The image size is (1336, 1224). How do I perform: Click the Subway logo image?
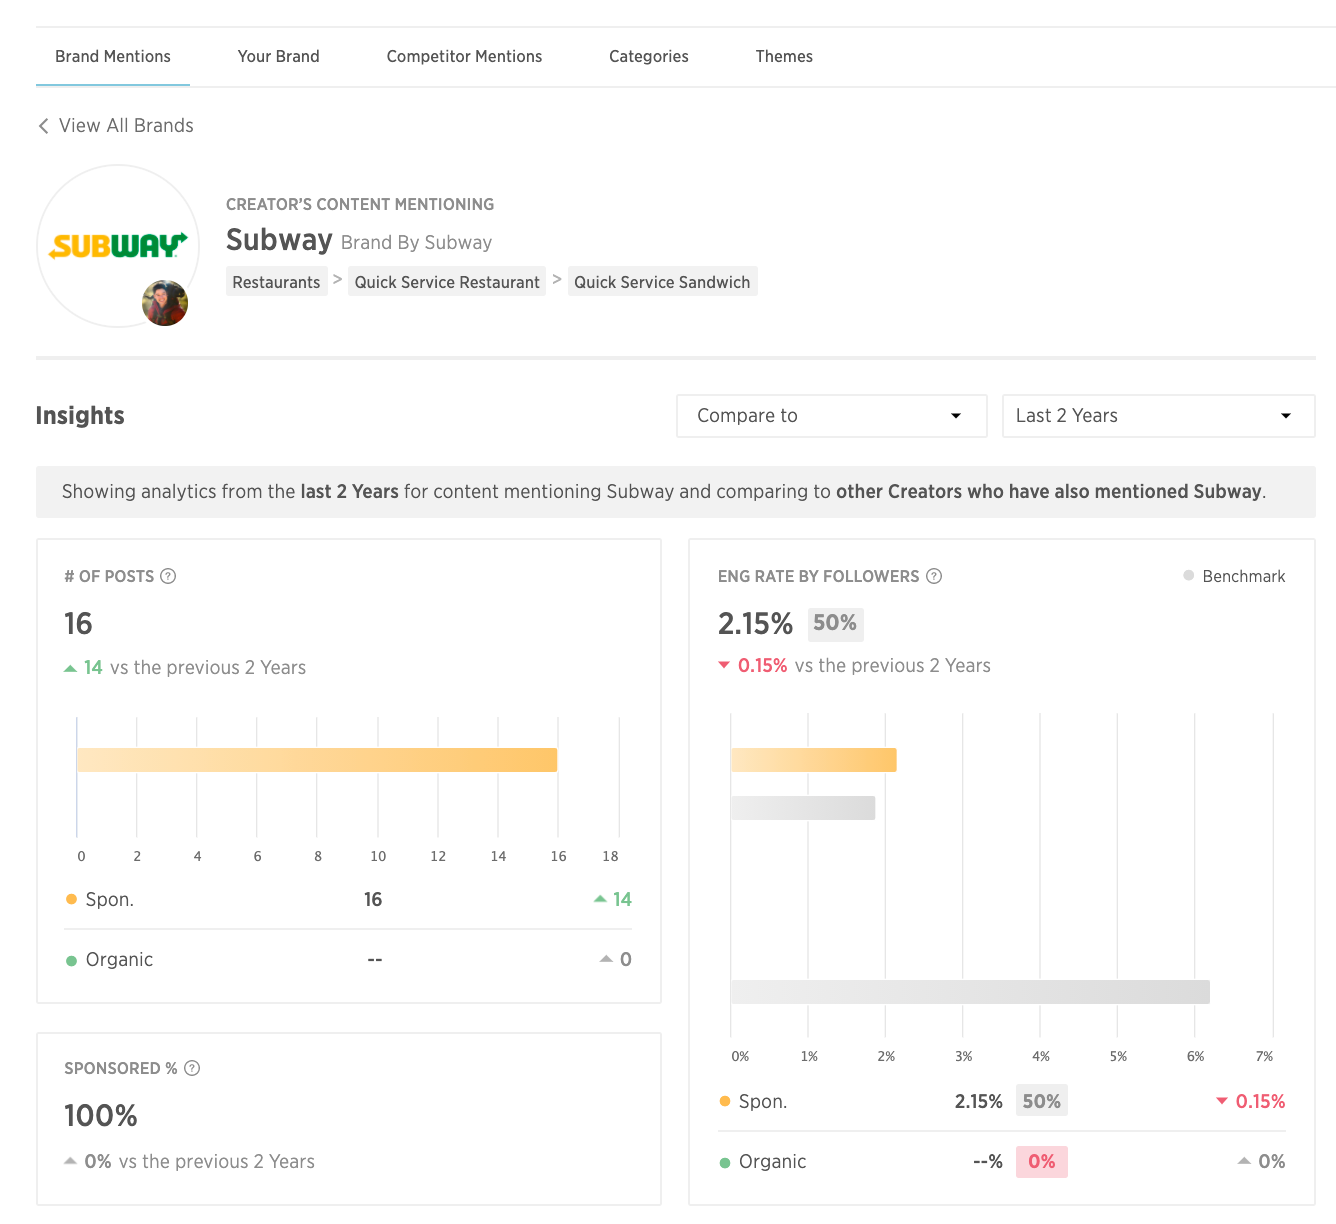118,246
